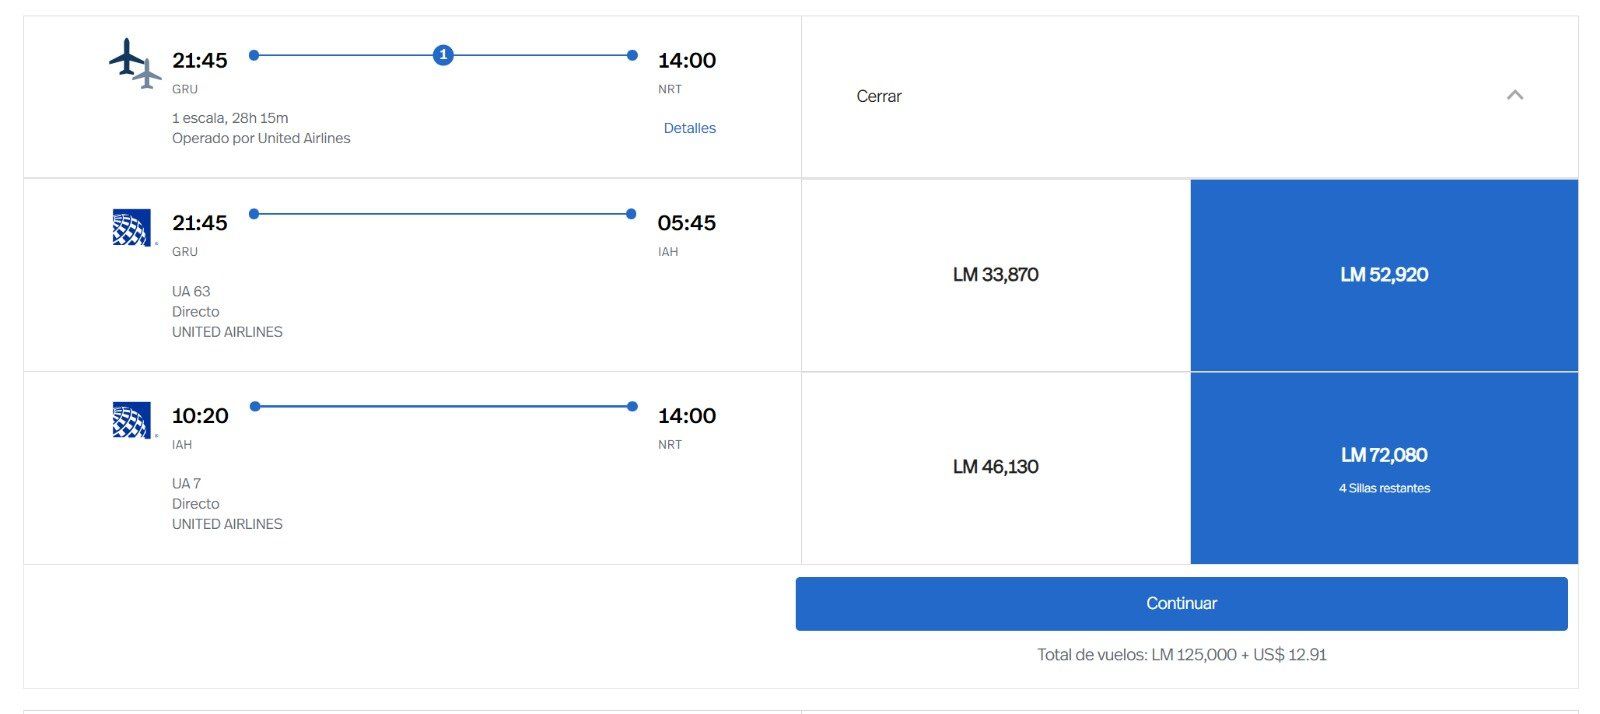Click the United Airlines logo for UA 63
The height and width of the screenshot is (714, 1600).
[132, 228]
